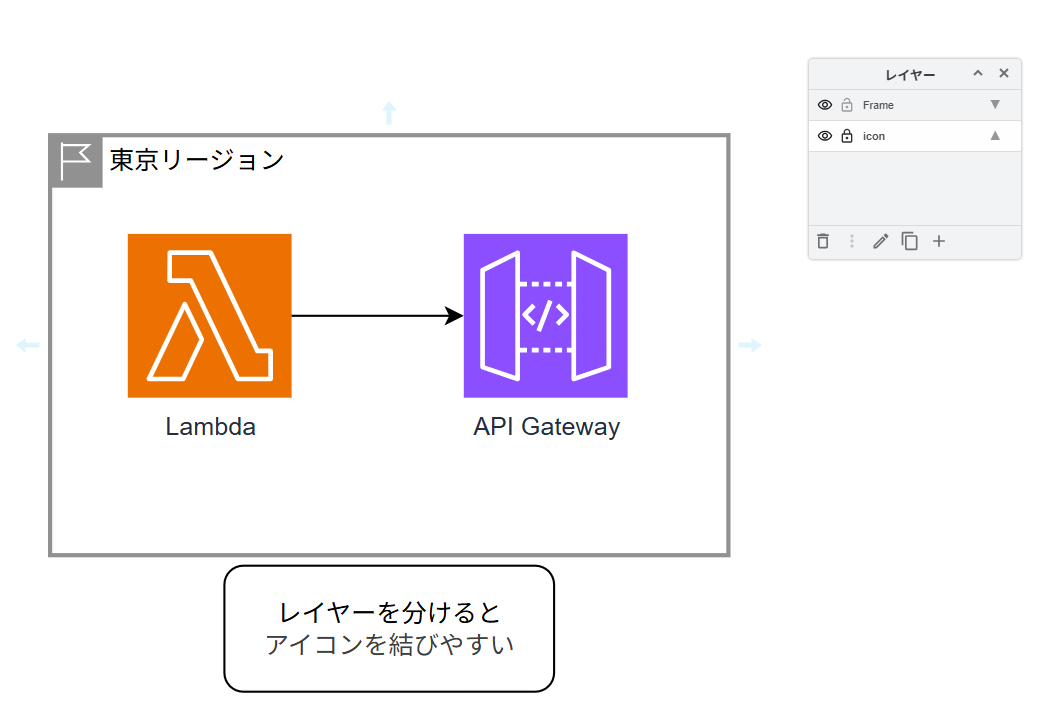Click the region flag icon on frame
The width and height of the screenshot is (1038, 725).
click(x=76, y=161)
